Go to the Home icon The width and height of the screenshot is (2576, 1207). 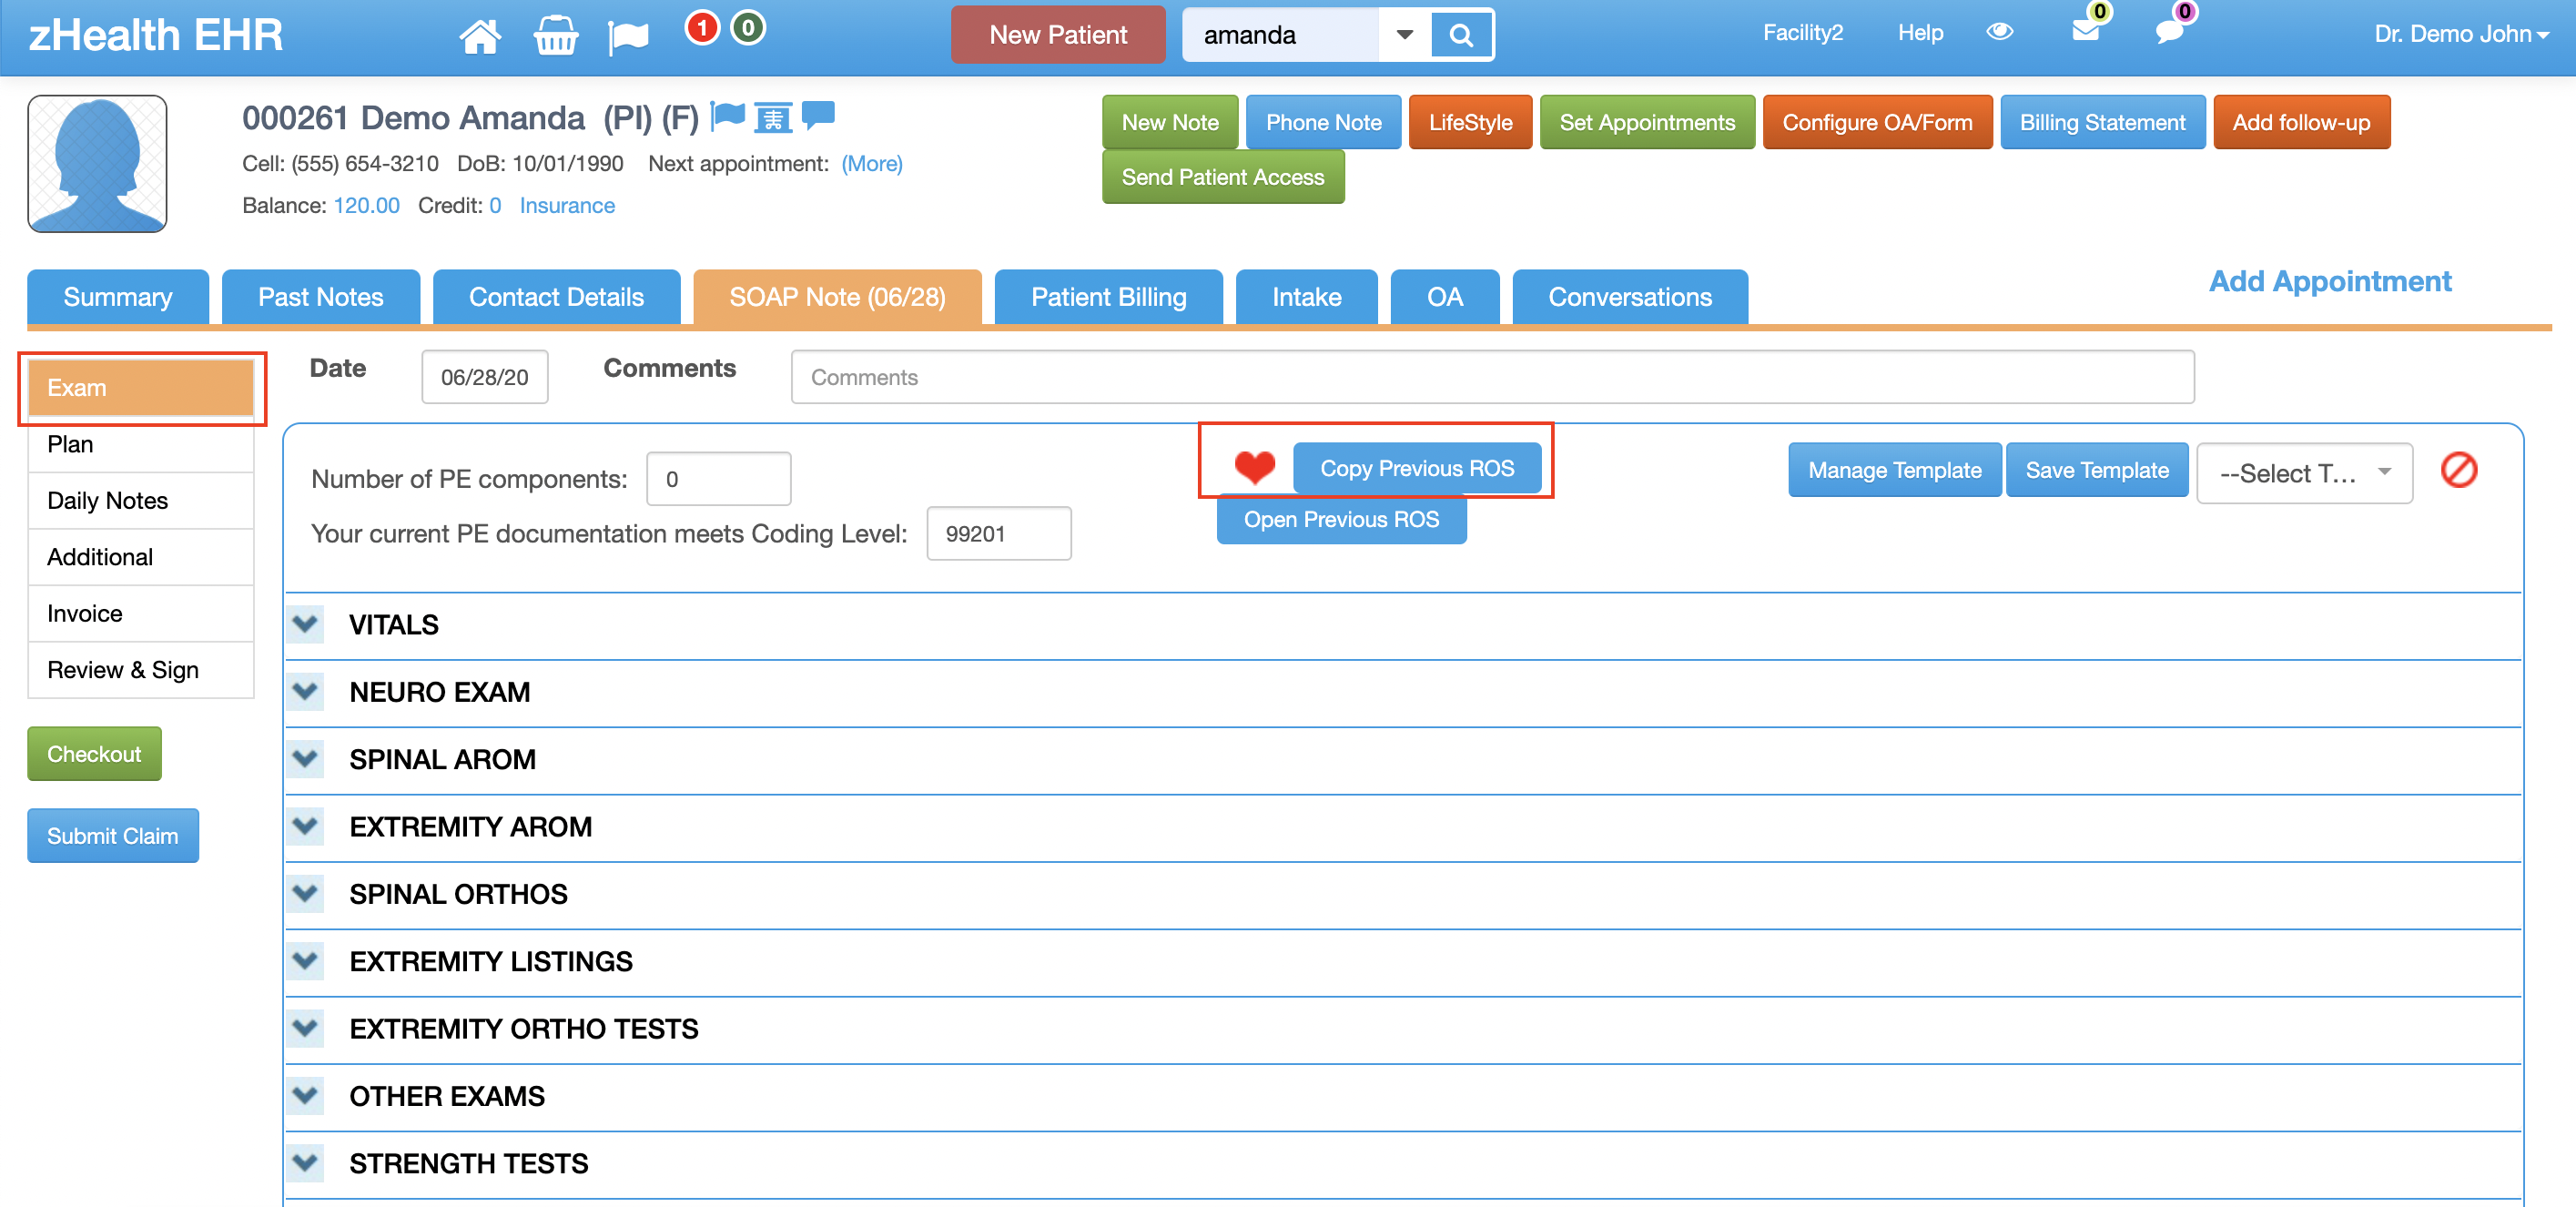tap(480, 36)
